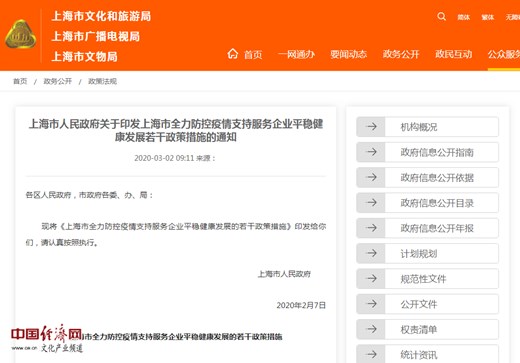Click the 首页 breadcrumb link
520x363 pixels.
point(20,81)
